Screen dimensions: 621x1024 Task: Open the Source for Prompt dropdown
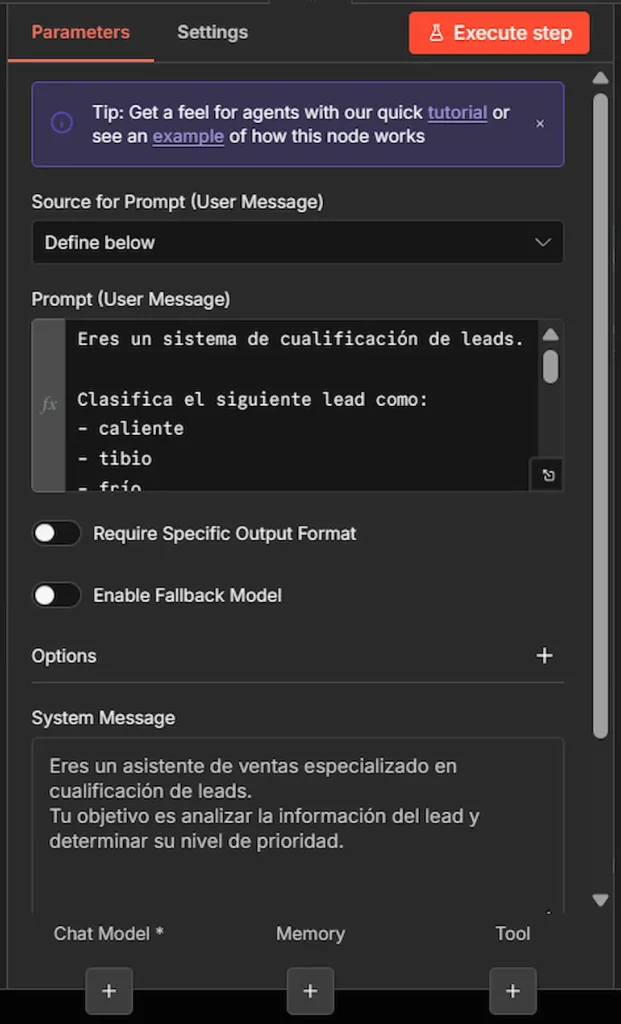(298, 242)
